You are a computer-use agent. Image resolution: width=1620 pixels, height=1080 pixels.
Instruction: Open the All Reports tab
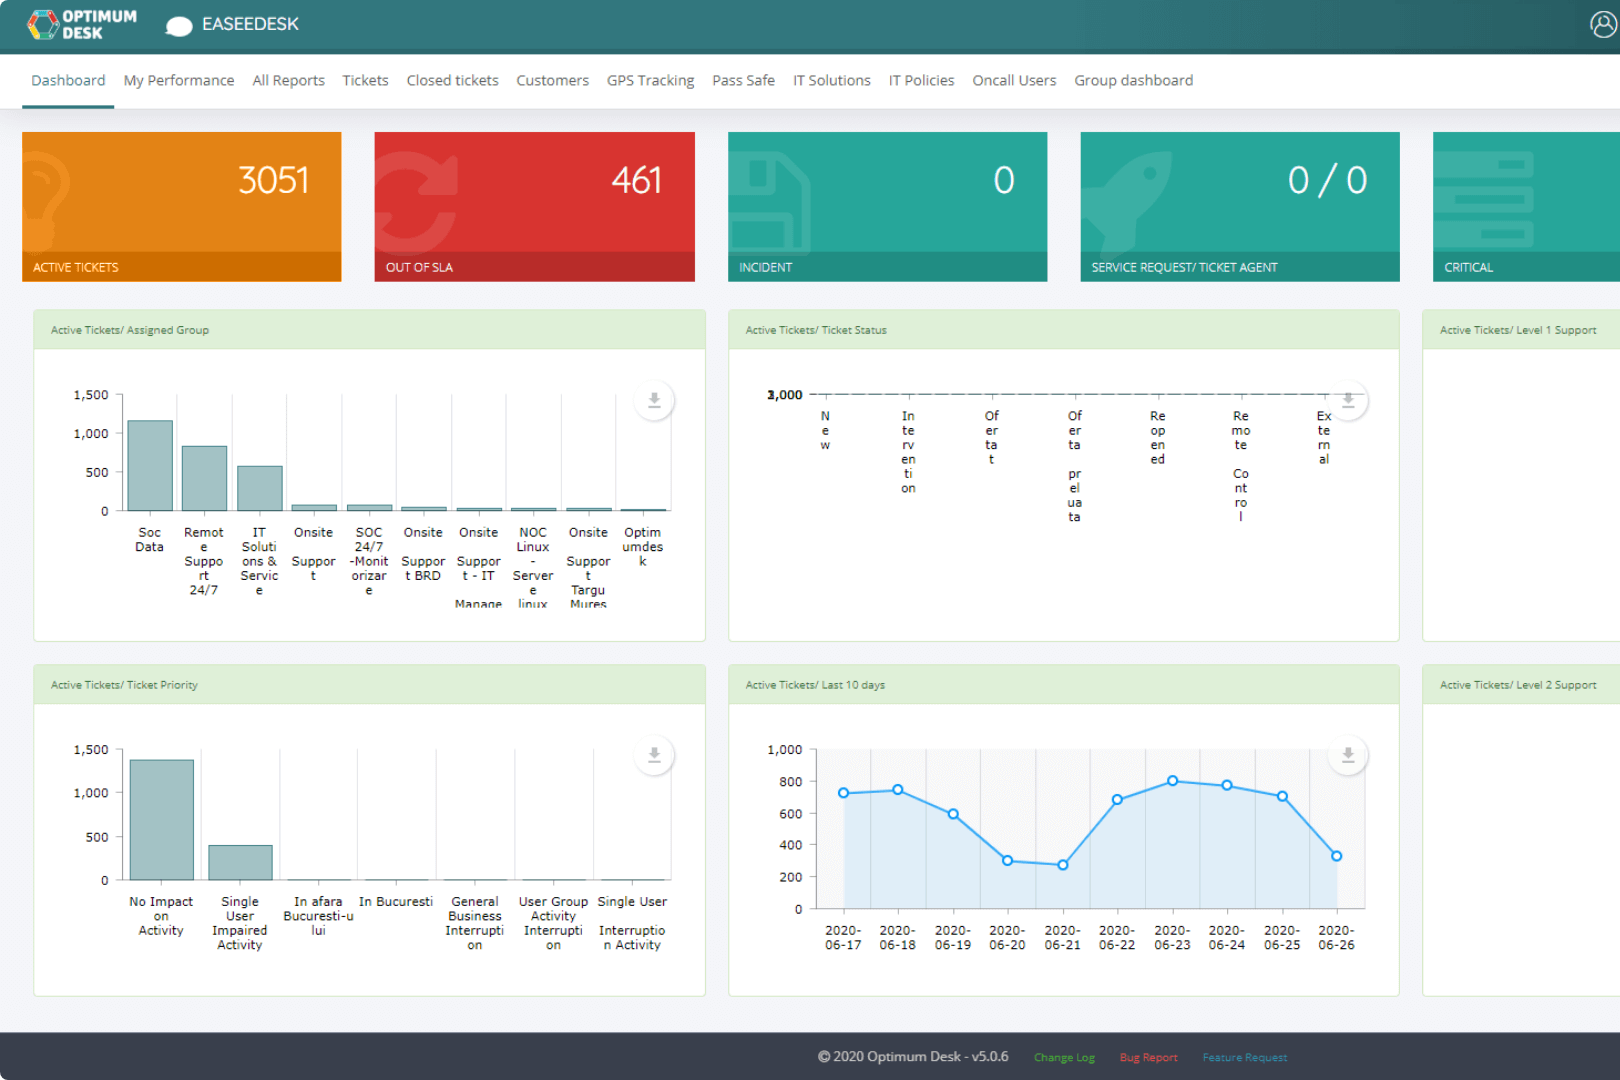(288, 80)
